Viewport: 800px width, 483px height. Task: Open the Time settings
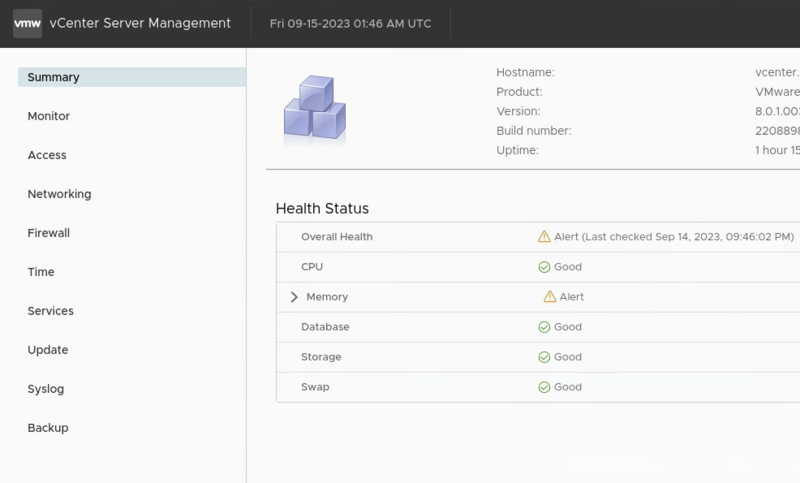pyautogui.click(x=41, y=272)
